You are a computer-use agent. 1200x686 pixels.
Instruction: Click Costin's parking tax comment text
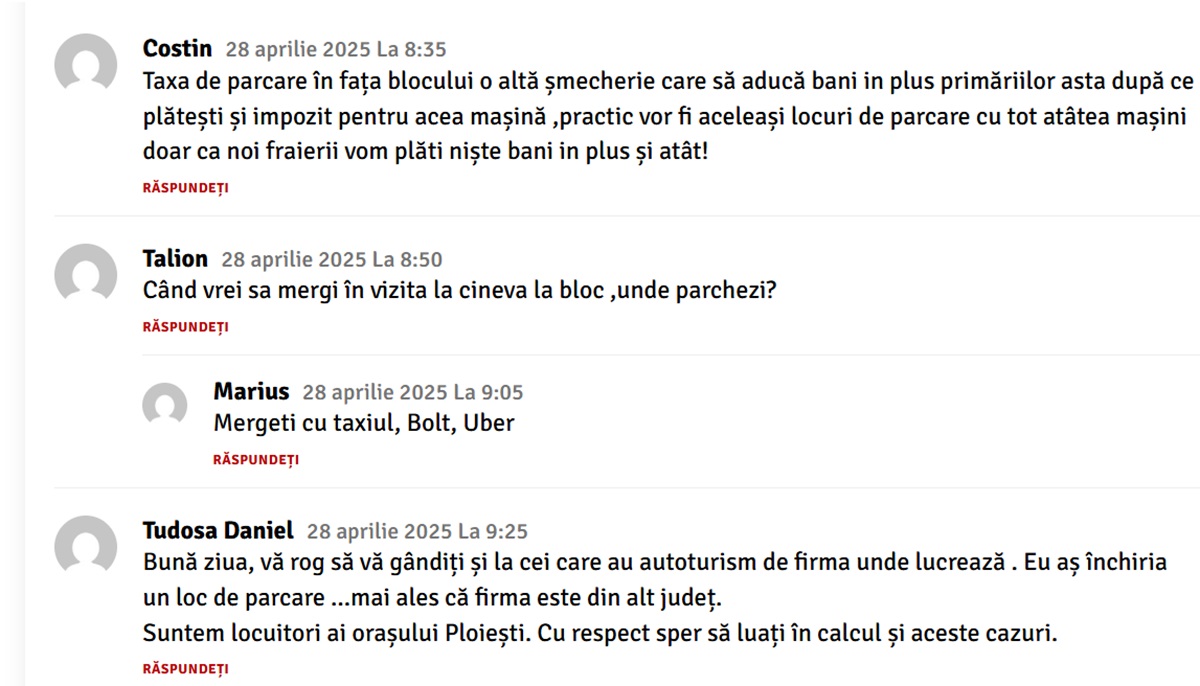tap(668, 116)
